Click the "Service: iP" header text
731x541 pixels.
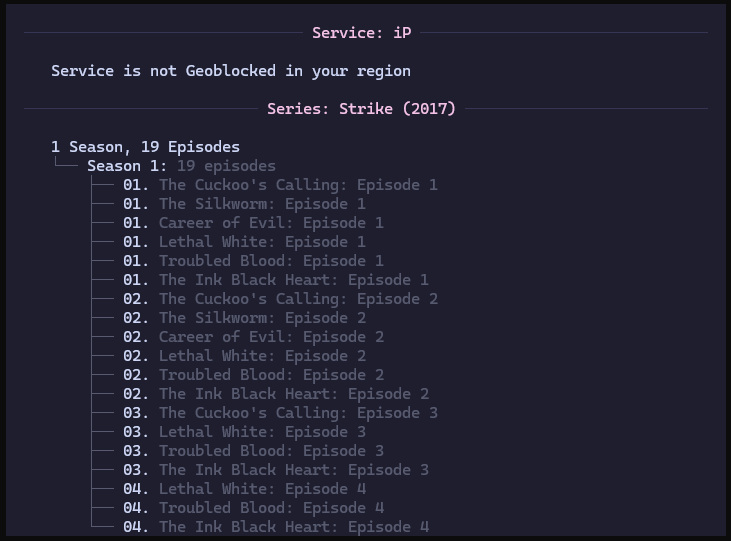coord(361,33)
